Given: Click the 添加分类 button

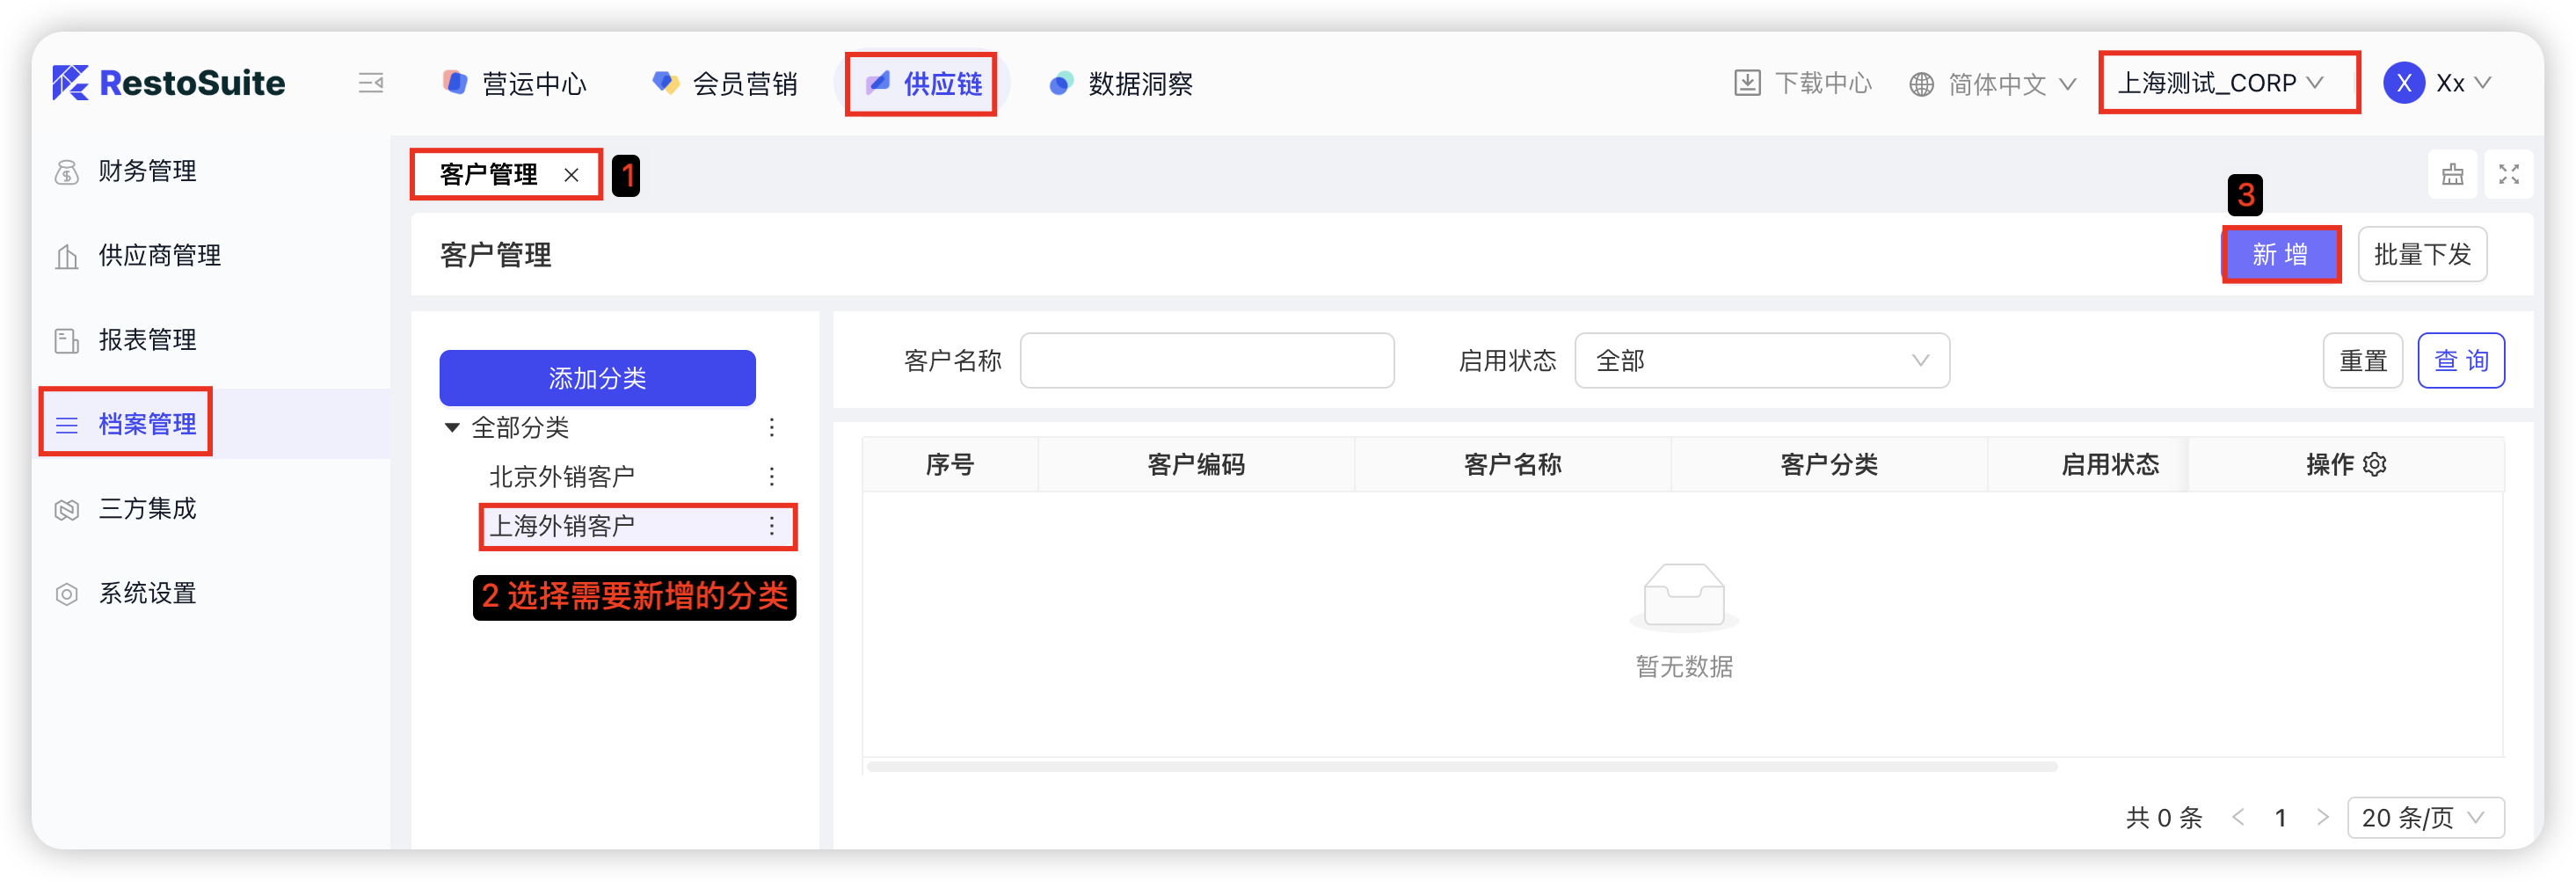Looking at the screenshot, I should [x=597, y=378].
